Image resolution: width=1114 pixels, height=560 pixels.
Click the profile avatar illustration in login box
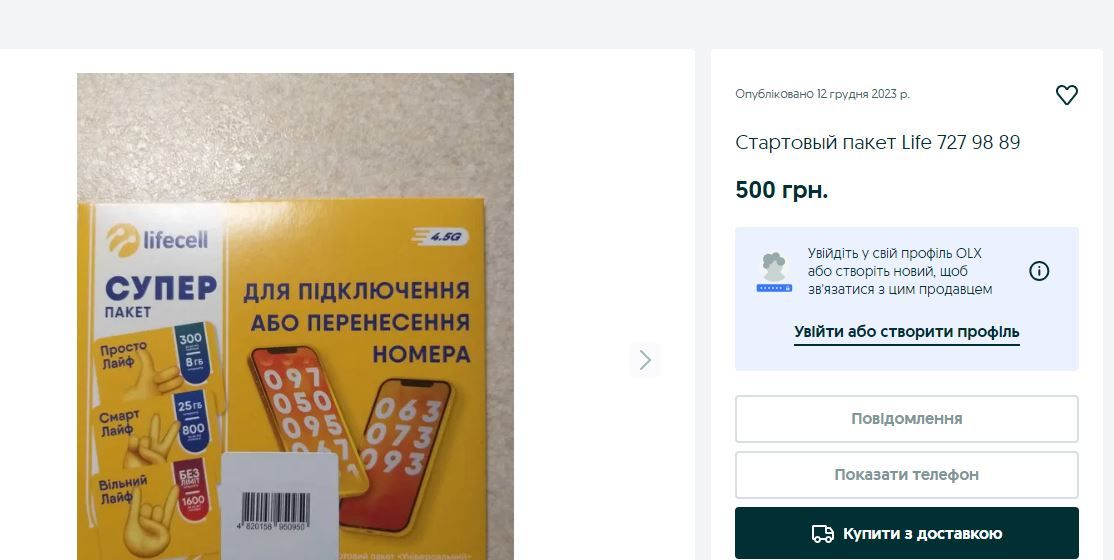[x=774, y=271]
